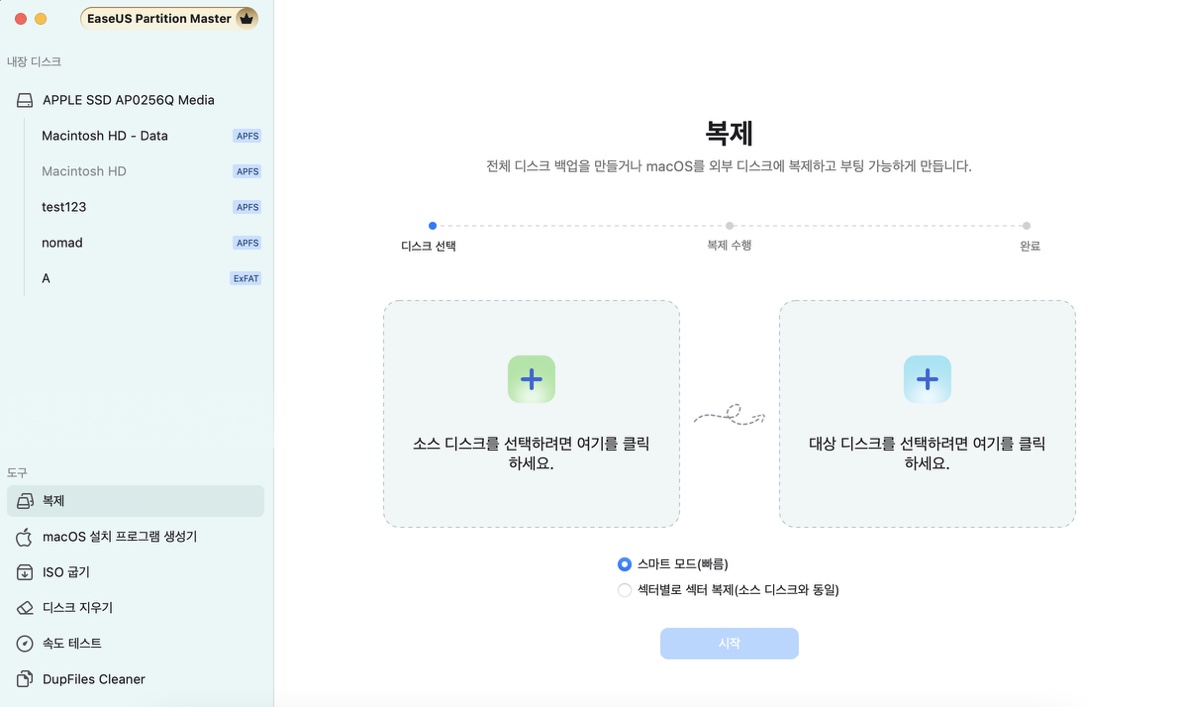
Task: Click the APFS badge on test123 row
Action: tap(247, 207)
